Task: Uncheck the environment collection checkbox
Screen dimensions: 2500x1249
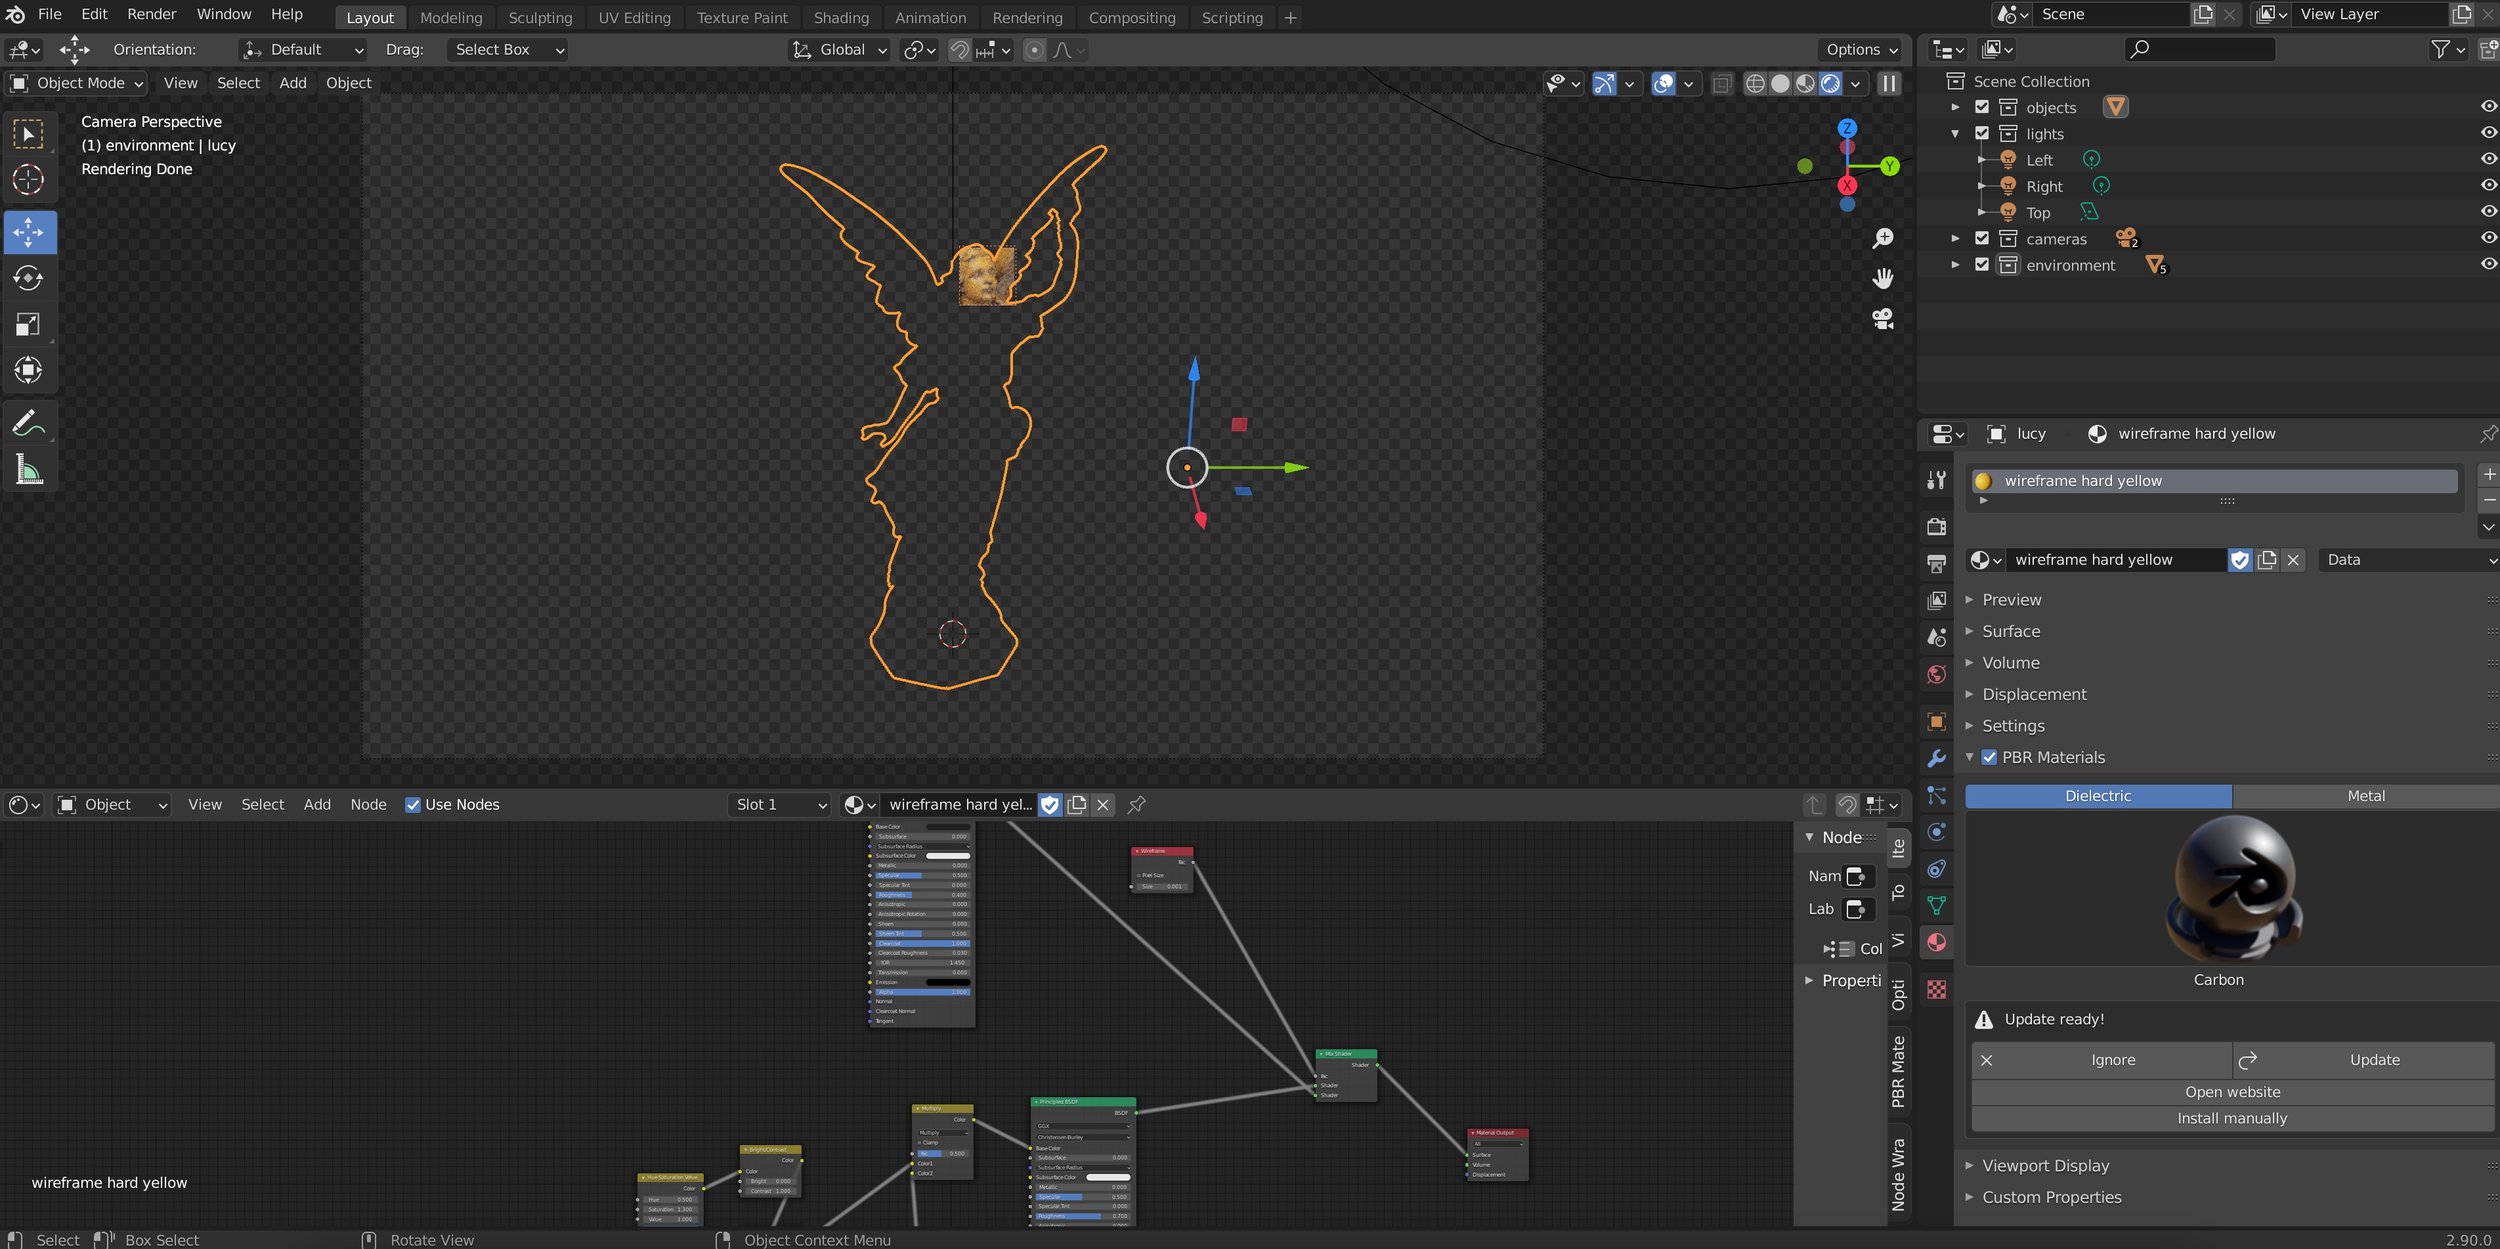Action: 1982,264
